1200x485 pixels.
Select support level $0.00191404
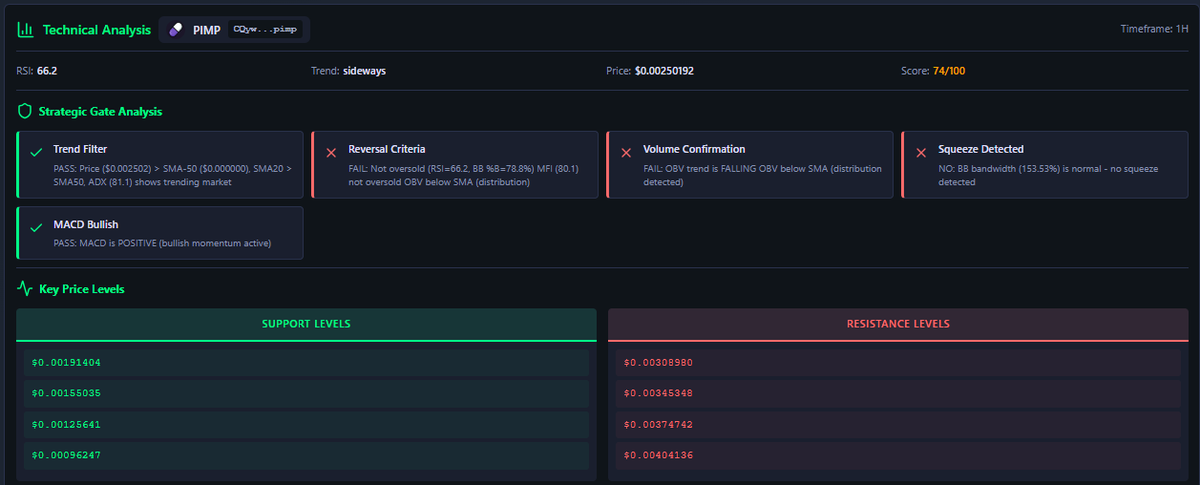306,362
